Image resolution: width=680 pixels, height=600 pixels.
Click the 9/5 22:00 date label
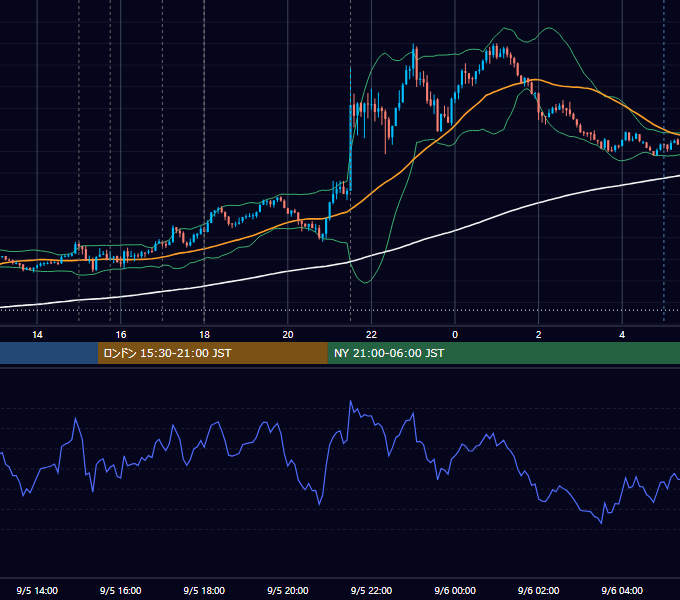click(x=371, y=590)
